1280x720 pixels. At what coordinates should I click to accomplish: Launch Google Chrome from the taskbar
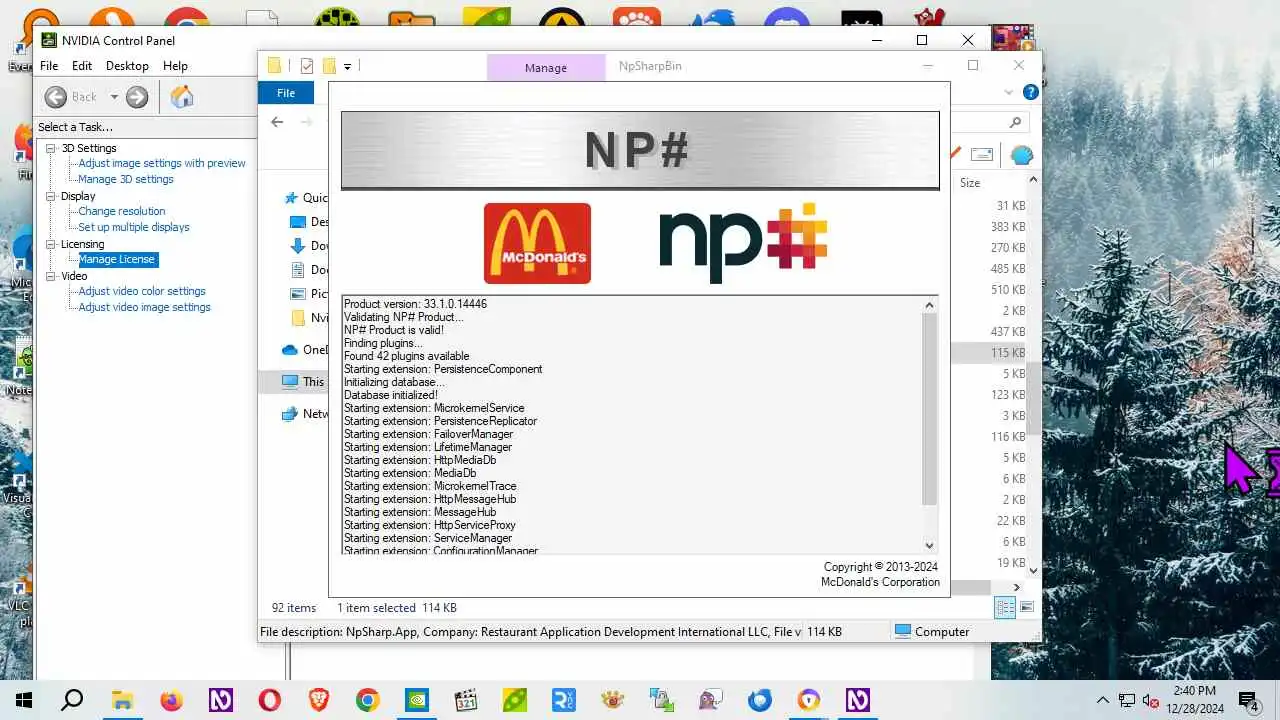point(367,700)
